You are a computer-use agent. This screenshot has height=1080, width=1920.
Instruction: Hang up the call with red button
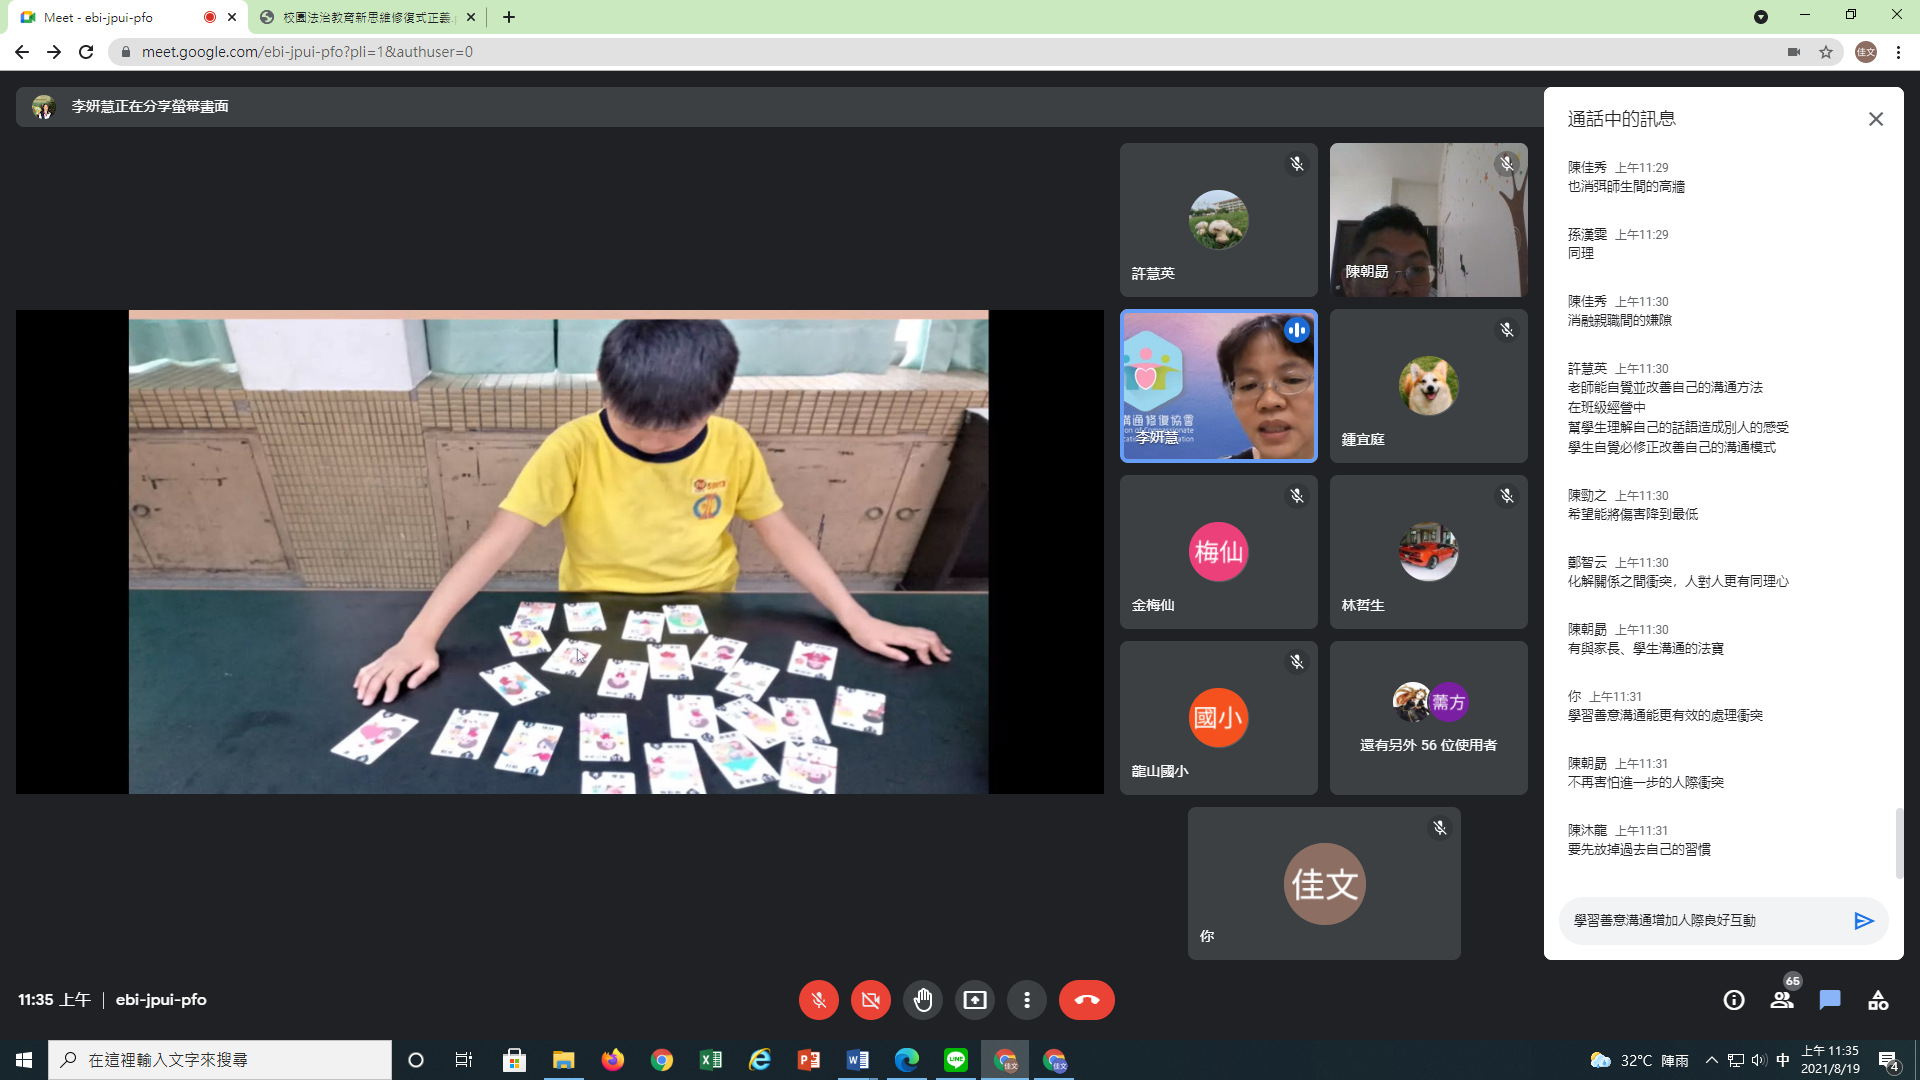[1086, 1000]
